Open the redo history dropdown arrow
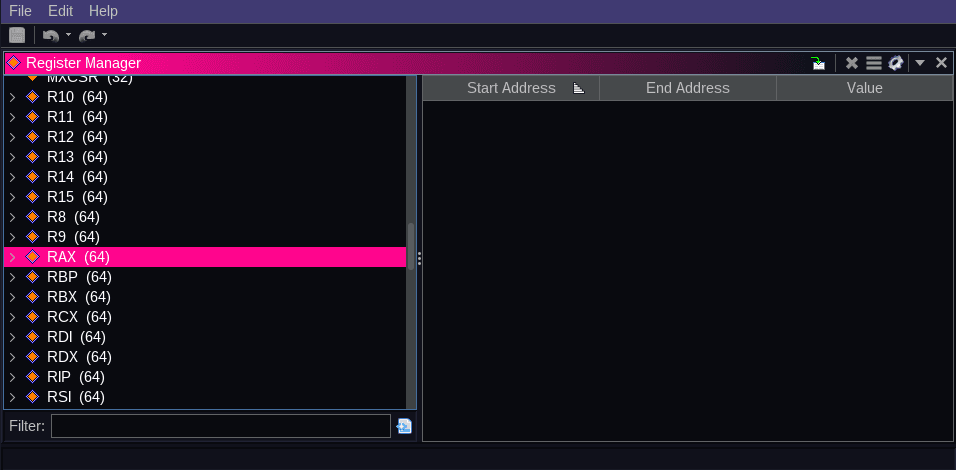Viewport: 956px width, 470px height. click(x=105, y=35)
